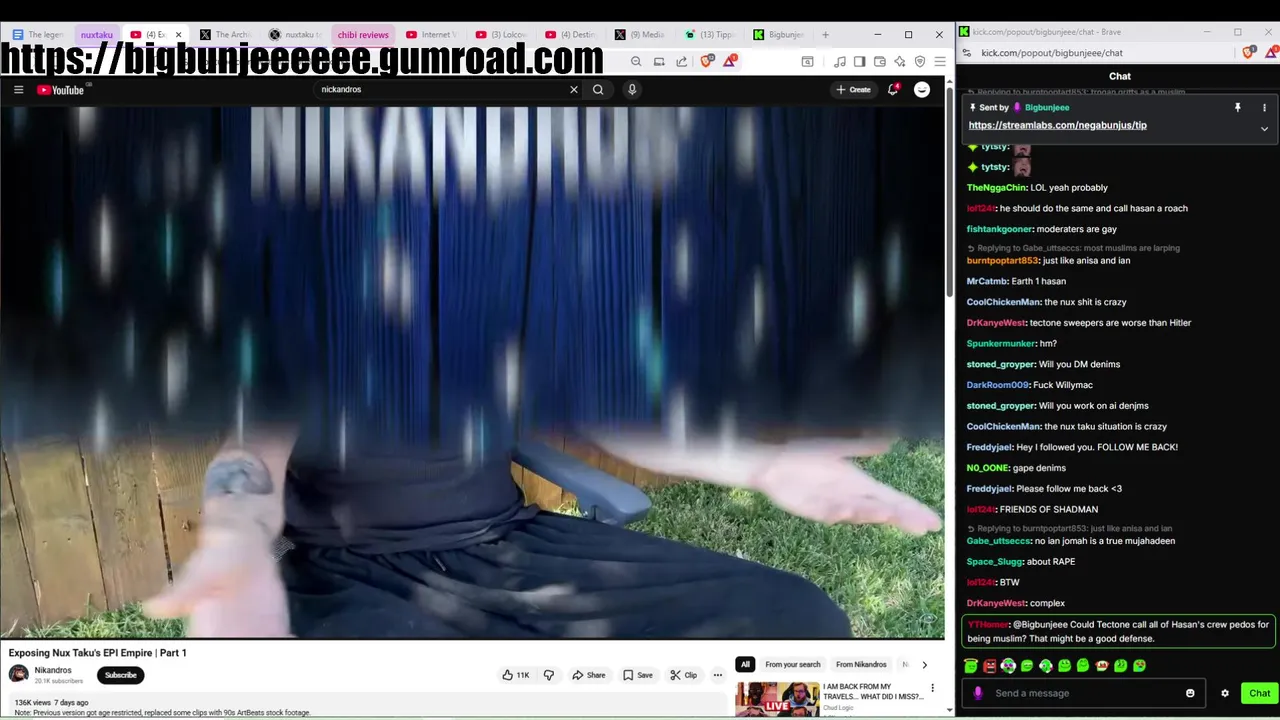Switch to the chibi reviews tab
The image size is (1280, 720).
(x=363, y=35)
